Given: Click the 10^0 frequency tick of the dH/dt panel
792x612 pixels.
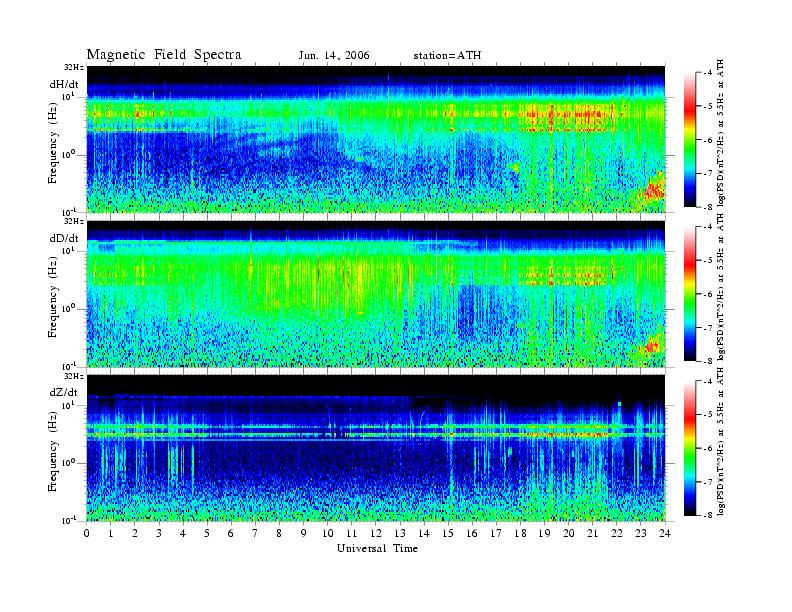Looking at the screenshot, I should click(x=68, y=154).
